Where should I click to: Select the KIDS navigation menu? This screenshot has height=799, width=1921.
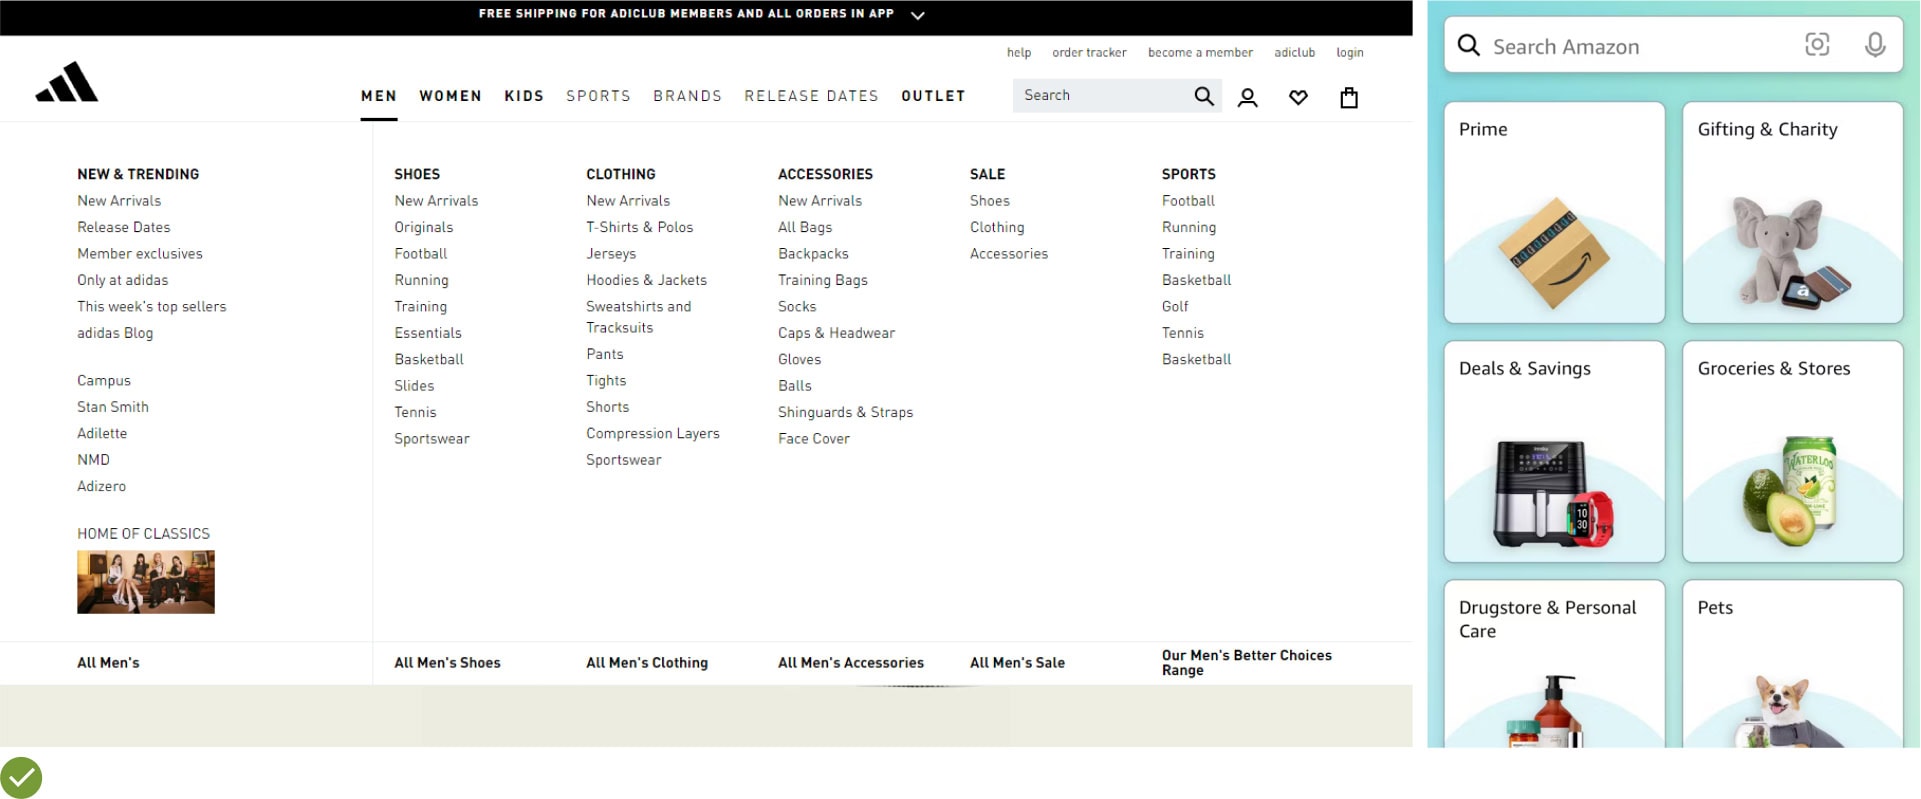(x=524, y=96)
